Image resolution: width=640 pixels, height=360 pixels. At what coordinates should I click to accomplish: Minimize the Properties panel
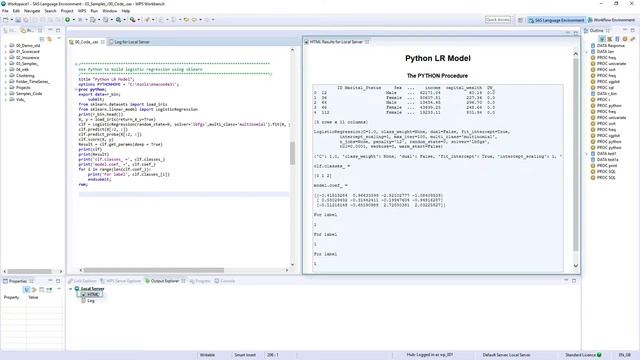pos(50,280)
